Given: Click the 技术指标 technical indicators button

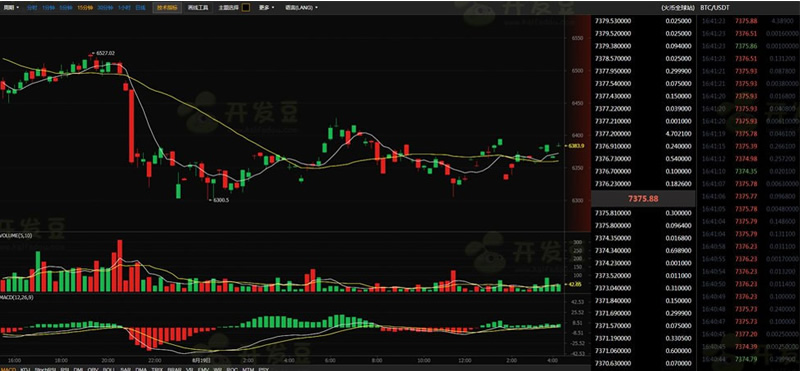Looking at the screenshot, I should 167,8.
